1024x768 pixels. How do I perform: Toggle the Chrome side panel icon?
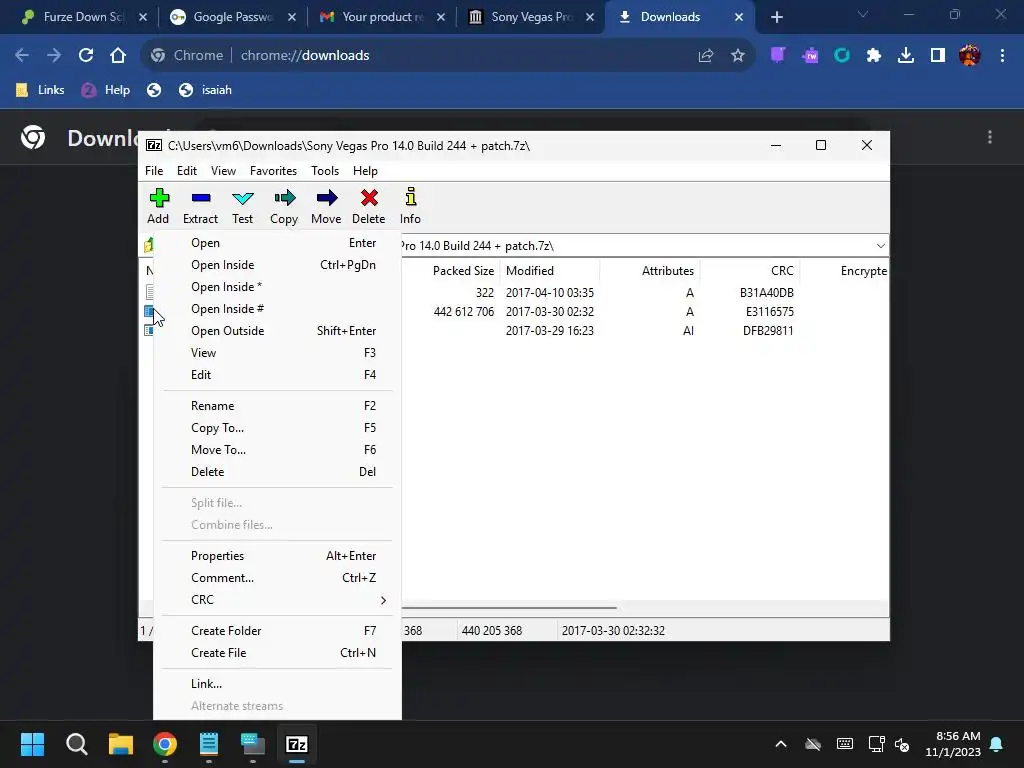tap(938, 56)
